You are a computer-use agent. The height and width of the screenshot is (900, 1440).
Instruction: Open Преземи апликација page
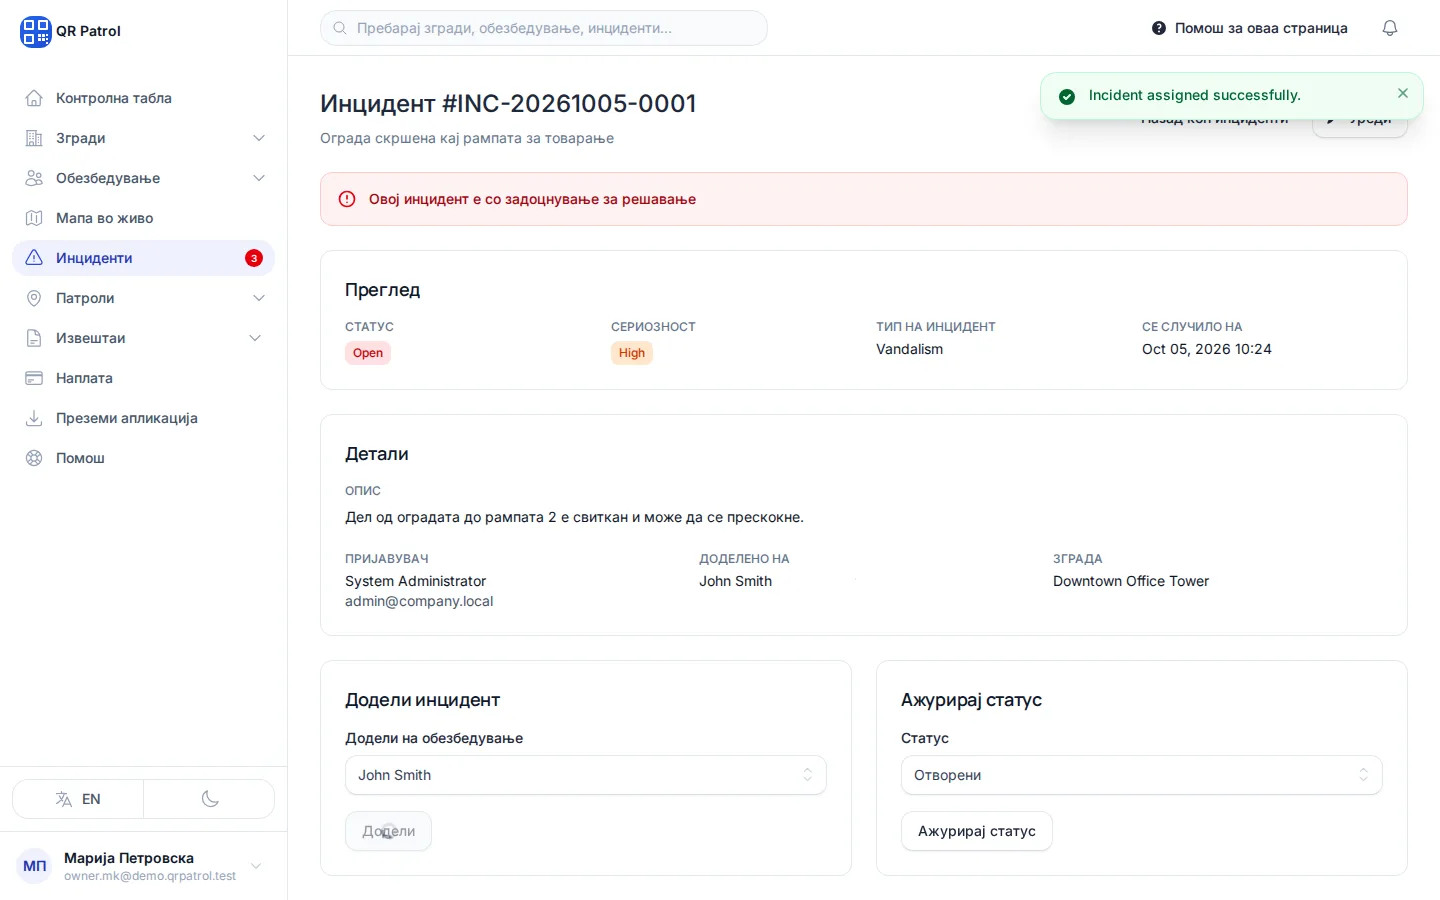[x=143, y=418]
